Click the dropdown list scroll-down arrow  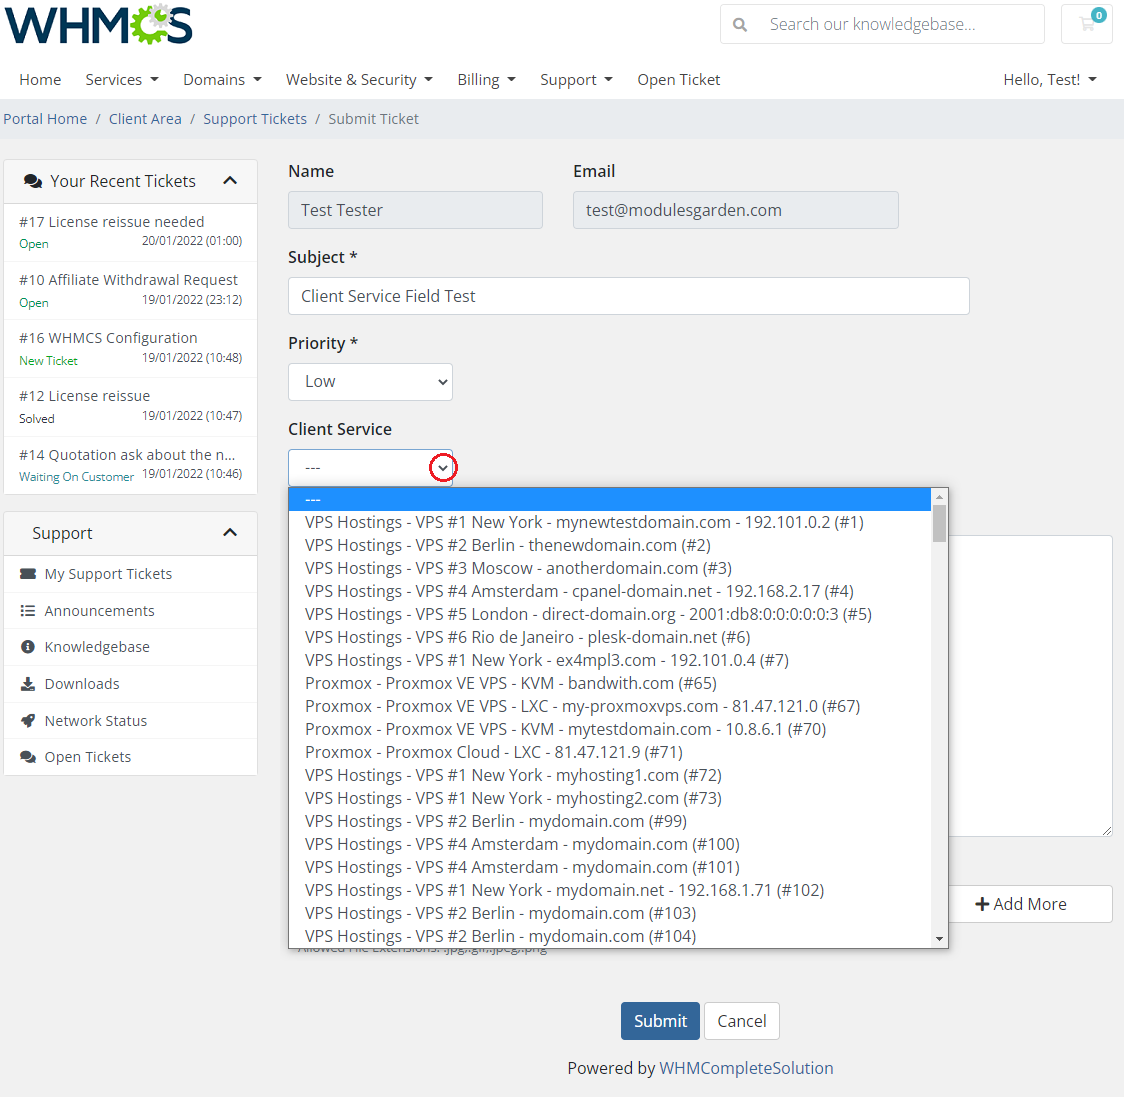(939, 939)
